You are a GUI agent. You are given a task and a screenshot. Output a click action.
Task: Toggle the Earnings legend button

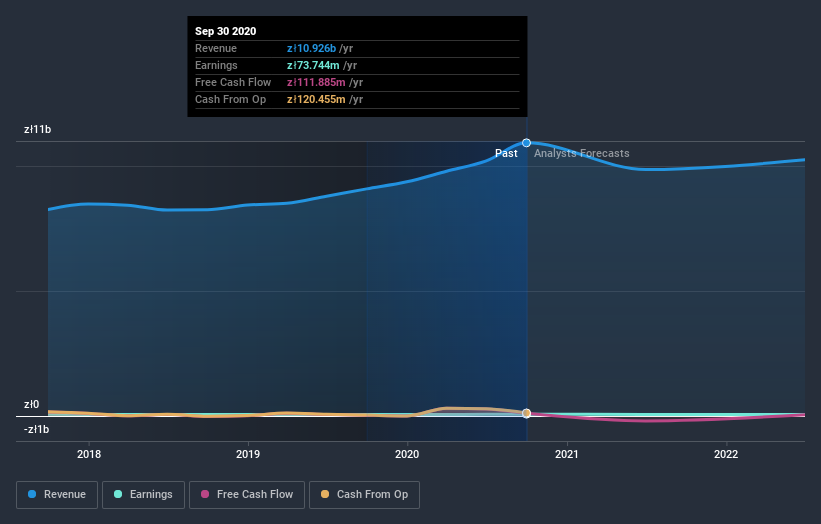tap(143, 495)
